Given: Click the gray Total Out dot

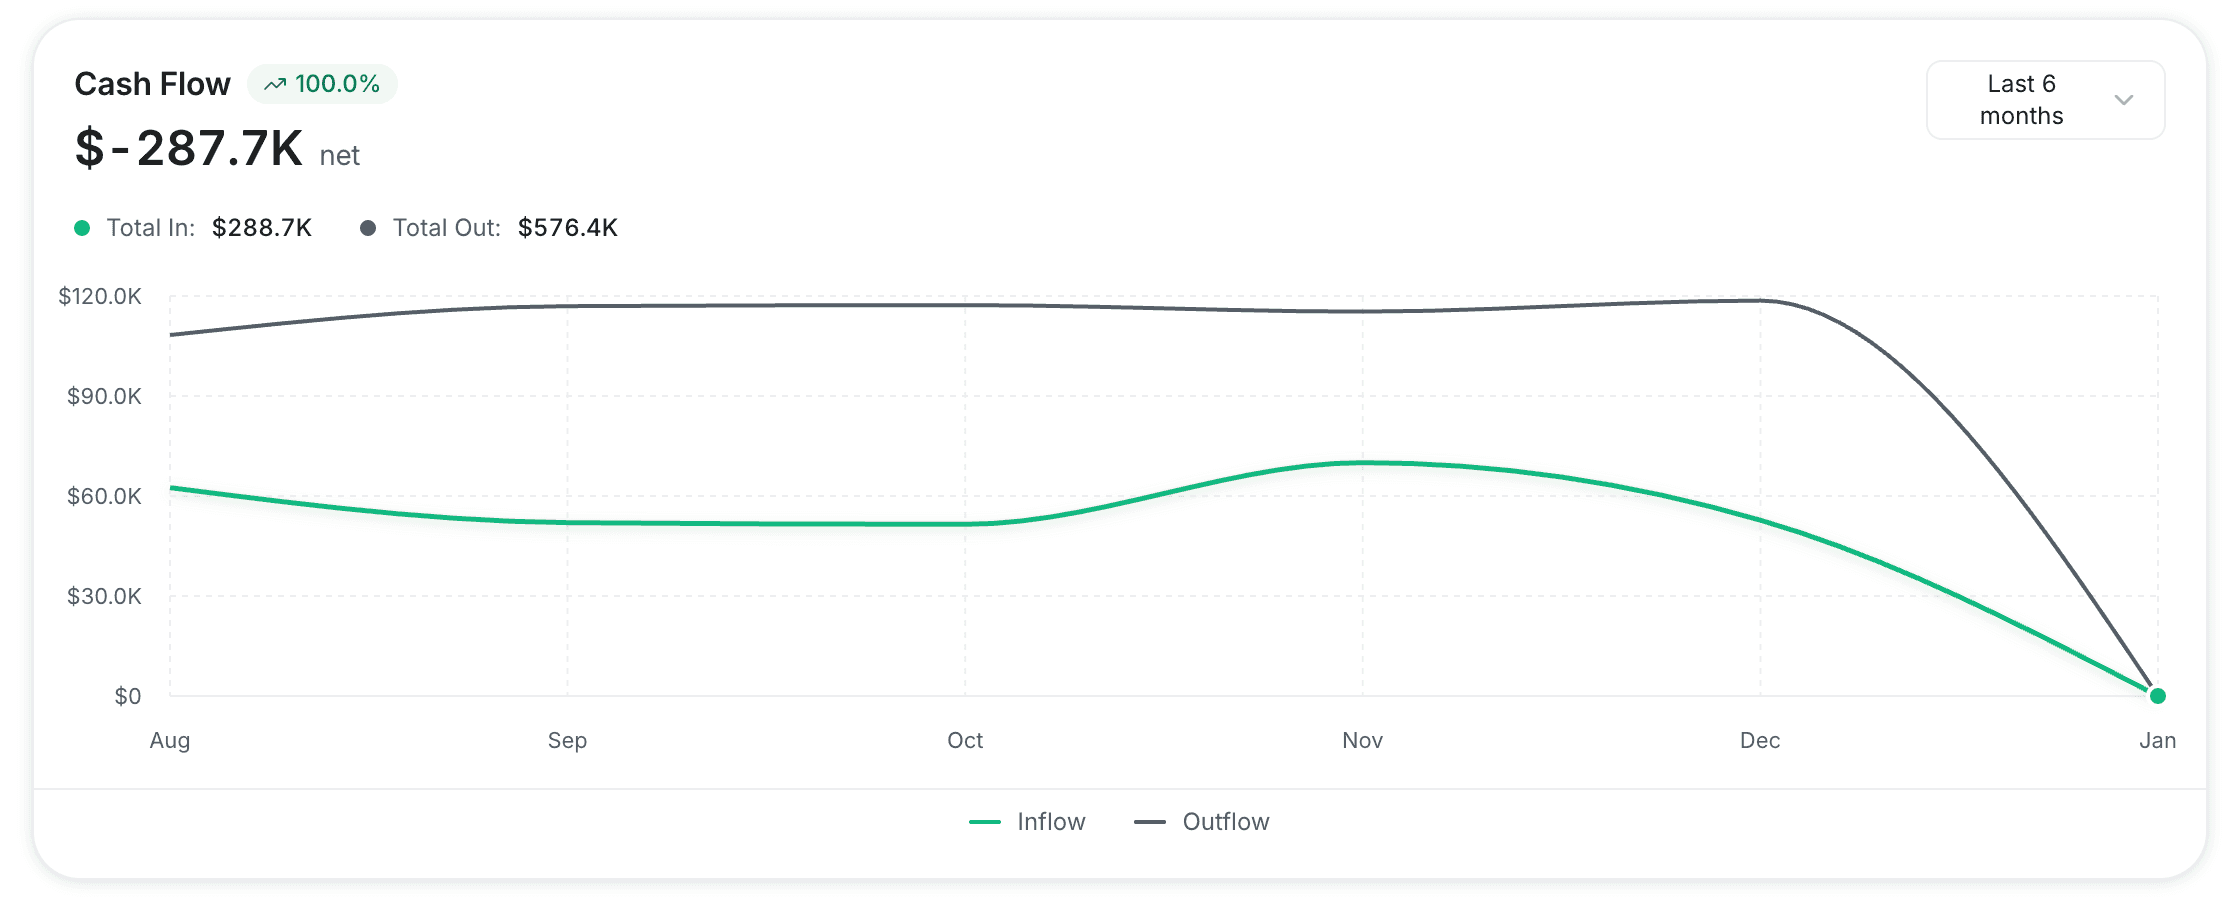Looking at the screenshot, I should 368,228.
